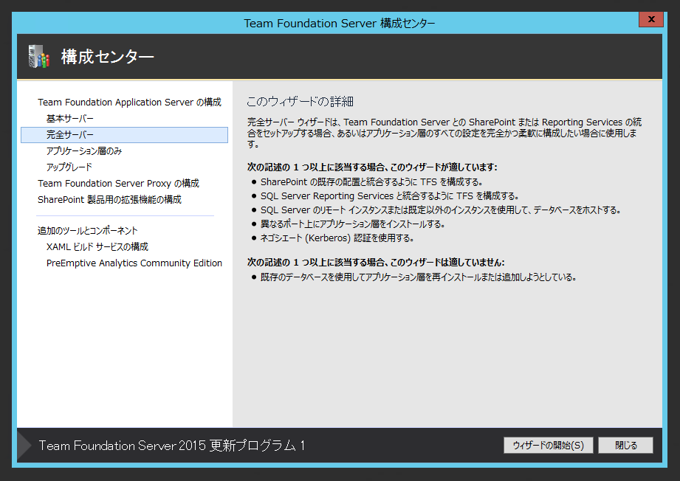
Task: Close the window with the red X
Action: [x=651, y=19]
